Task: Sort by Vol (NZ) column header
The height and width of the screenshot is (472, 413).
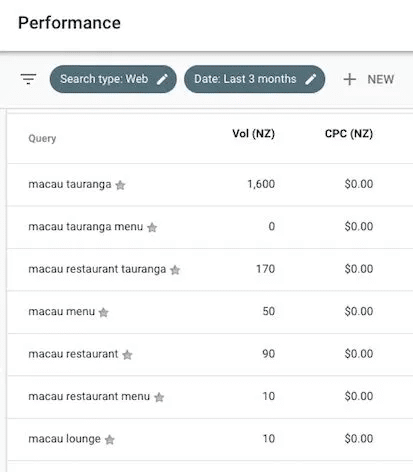Action: pyautogui.click(x=253, y=134)
